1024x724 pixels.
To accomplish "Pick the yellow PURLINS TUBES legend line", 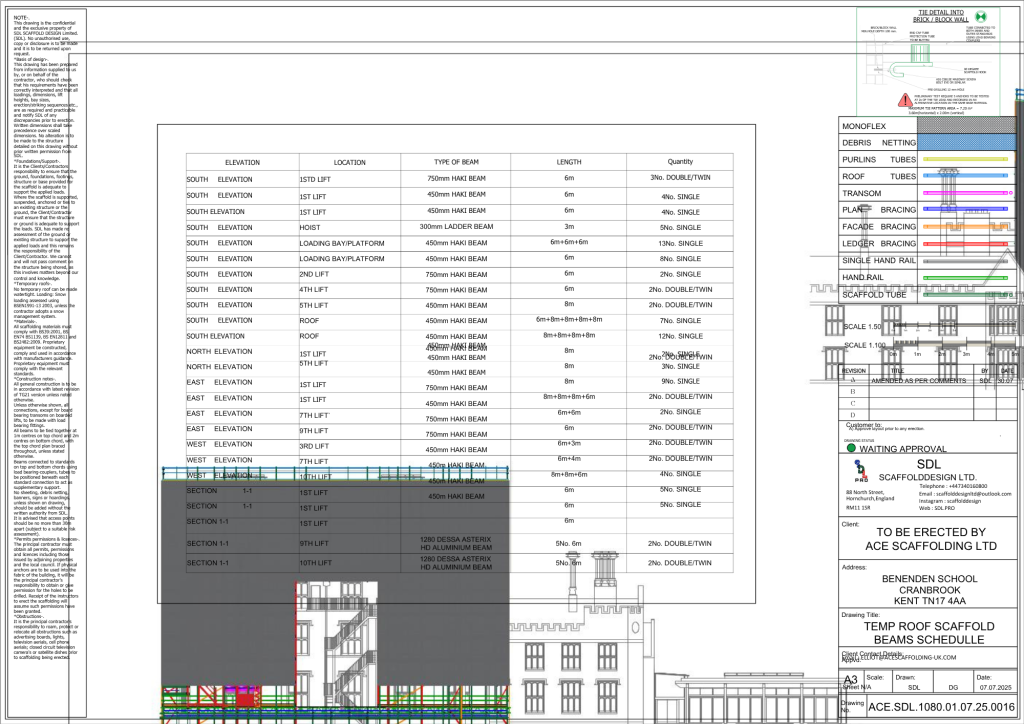I will (965, 159).
